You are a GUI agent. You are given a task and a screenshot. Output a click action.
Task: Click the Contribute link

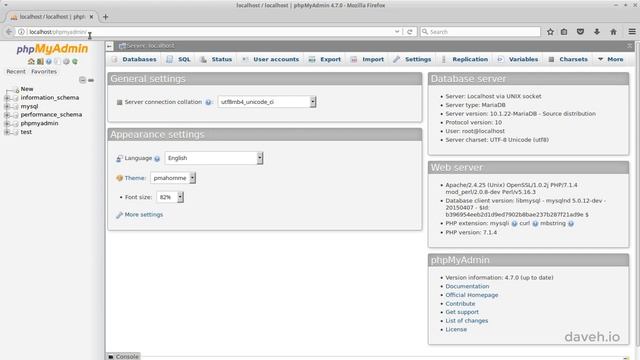click(x=460, y=304)
